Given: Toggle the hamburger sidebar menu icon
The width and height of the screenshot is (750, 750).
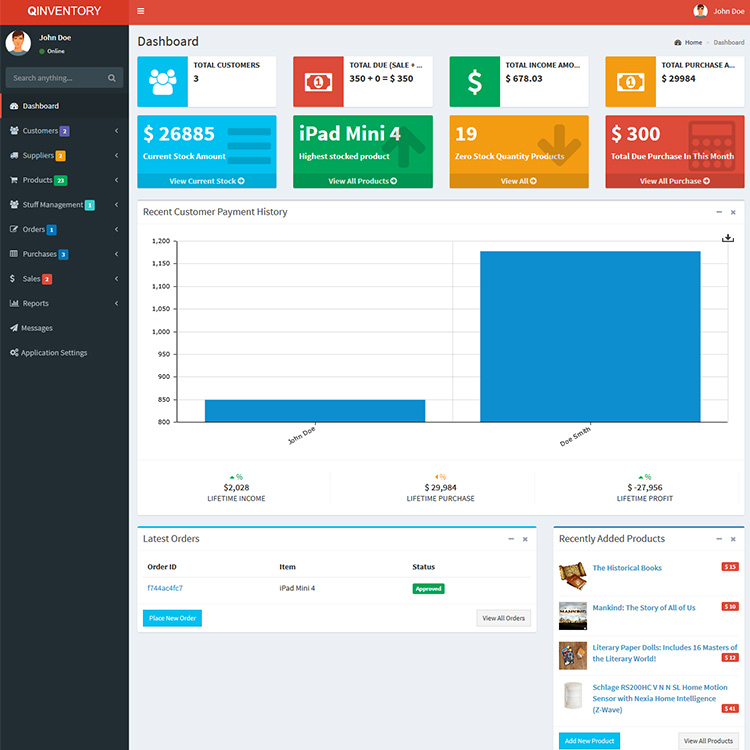Looking at the screenshot, I should (141, 11).
